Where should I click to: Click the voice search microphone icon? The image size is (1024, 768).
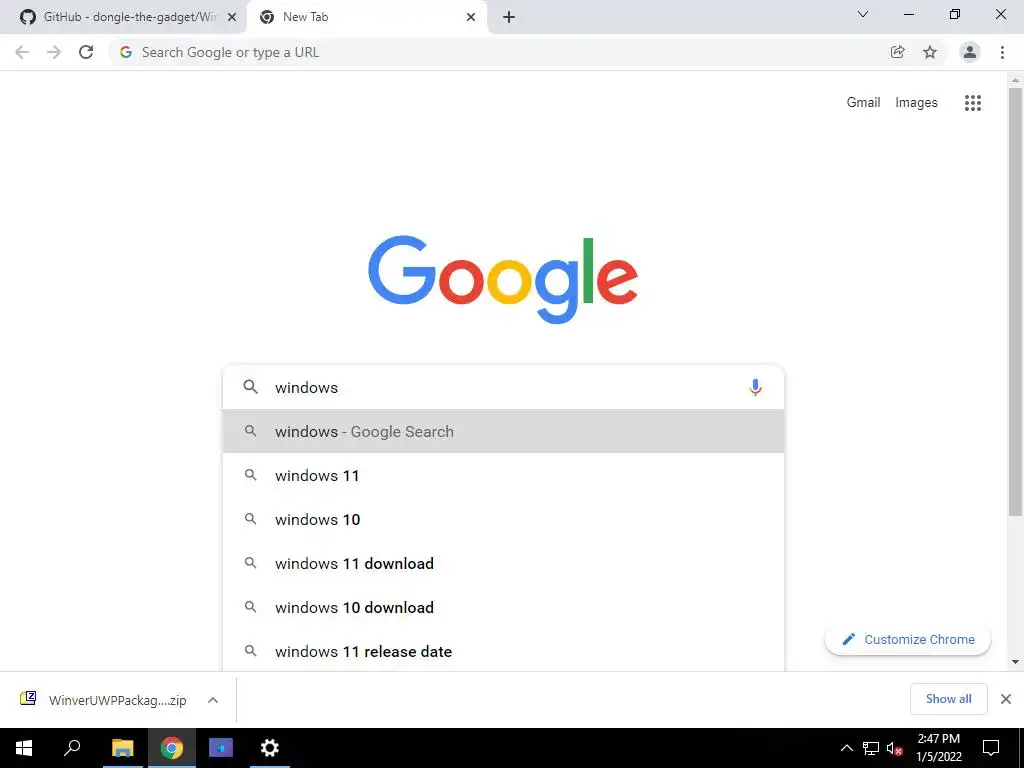click(x=755, y=387)
